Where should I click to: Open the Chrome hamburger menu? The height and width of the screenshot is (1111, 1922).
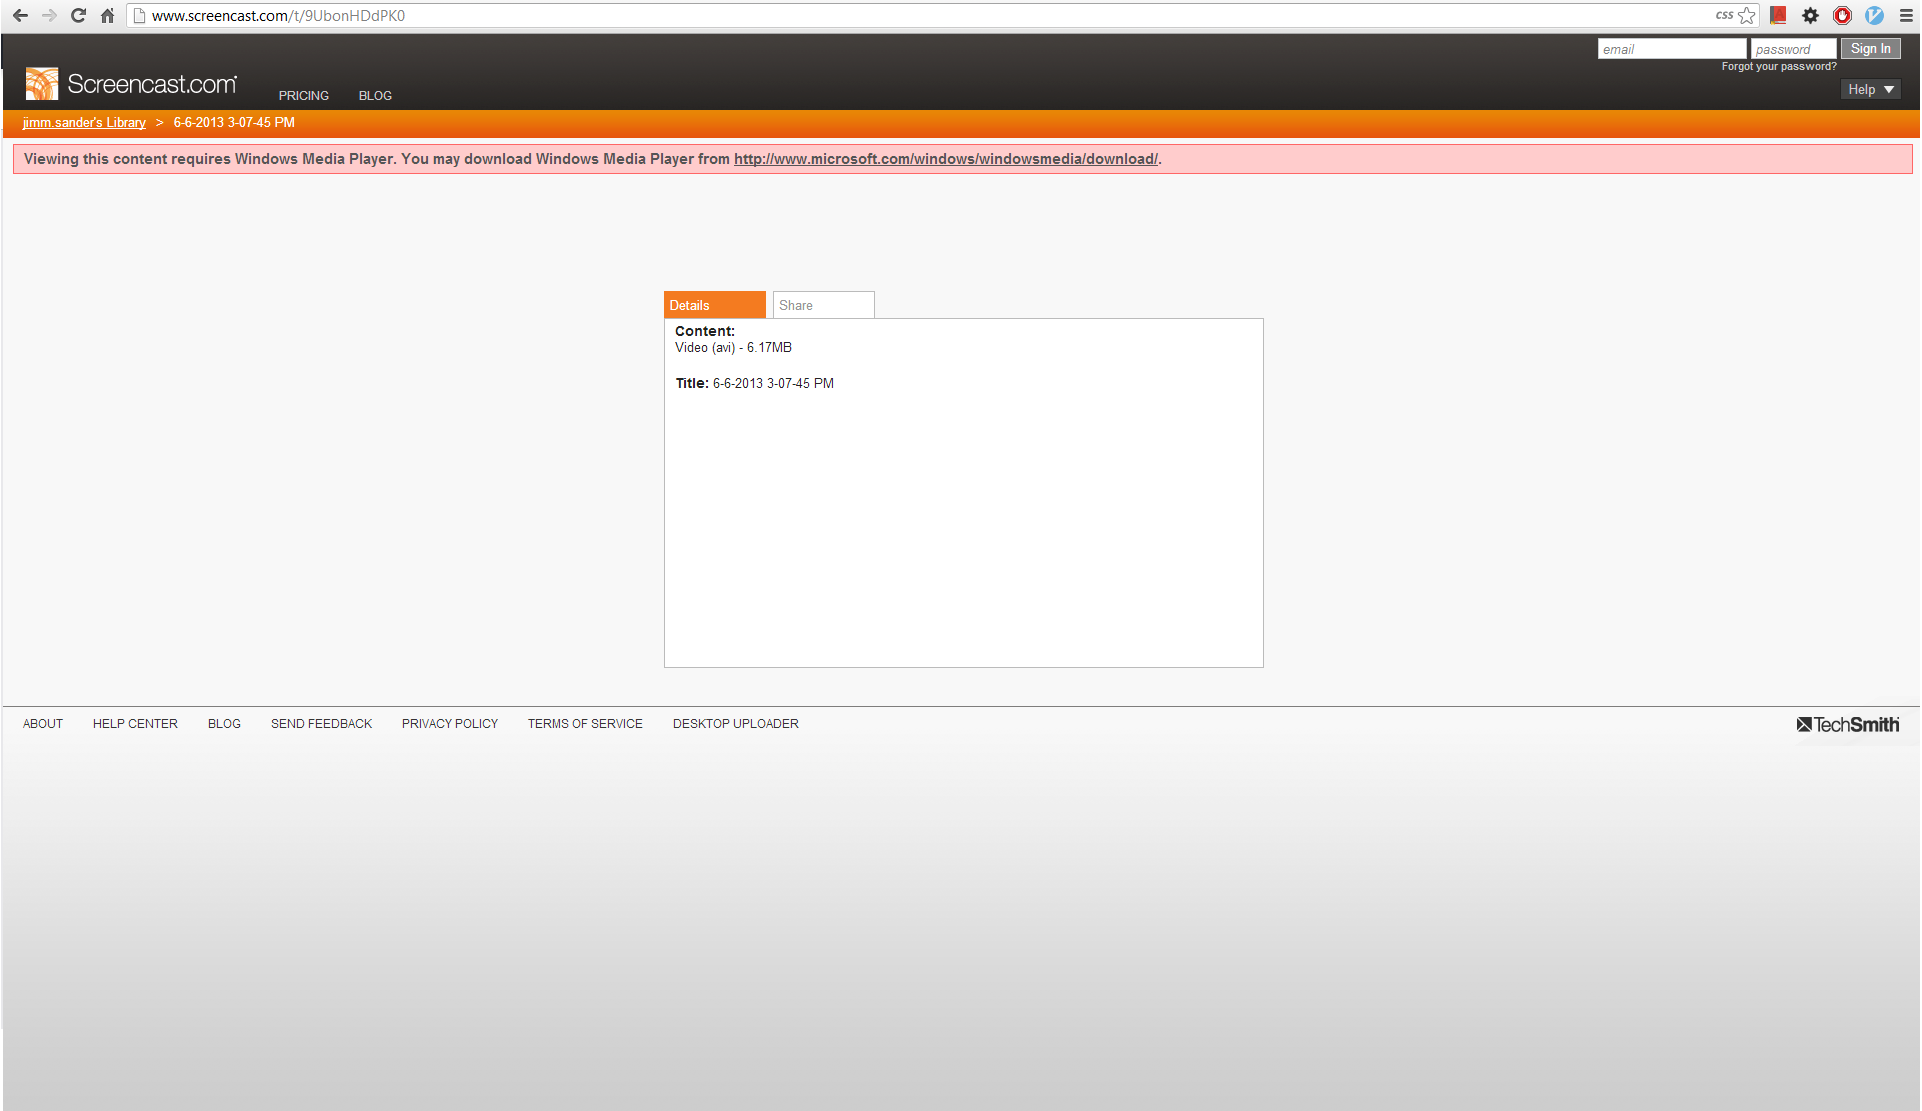[1906, 16]
